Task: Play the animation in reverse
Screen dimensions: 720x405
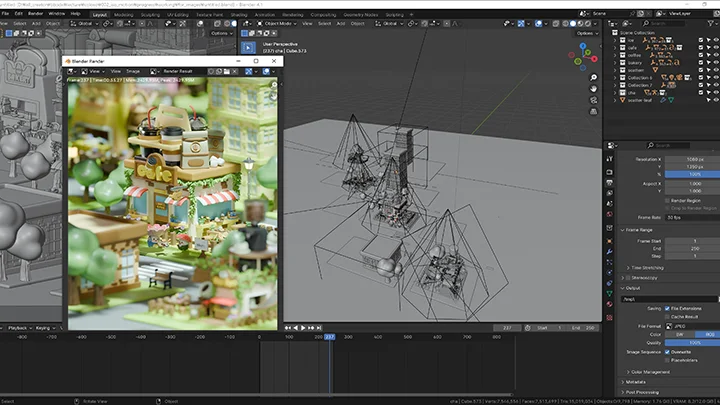Action: point(296,328)
